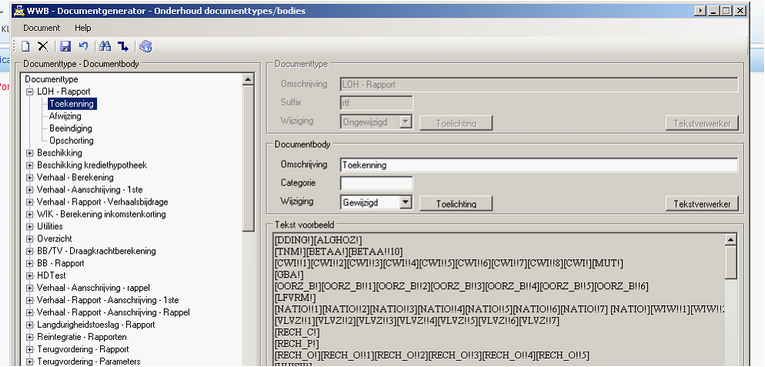Select Verhaal - Rapport - Aanschrijving - 1ste
Viewport: 765px width, 367px height.
point(108,300)
